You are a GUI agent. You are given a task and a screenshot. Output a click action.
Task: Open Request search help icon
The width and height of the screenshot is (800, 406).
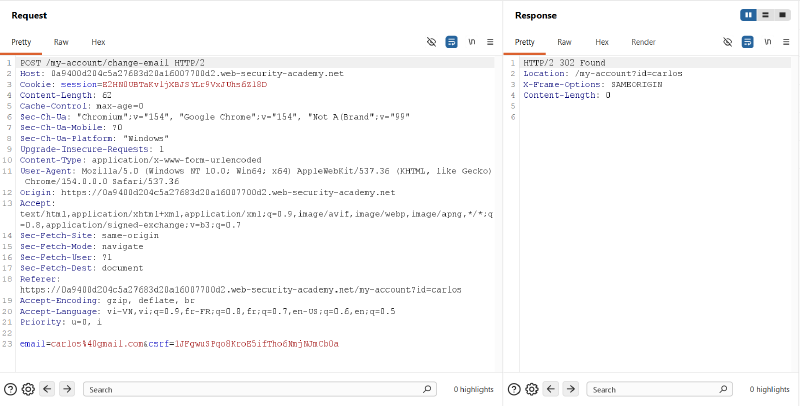point(10,389)
